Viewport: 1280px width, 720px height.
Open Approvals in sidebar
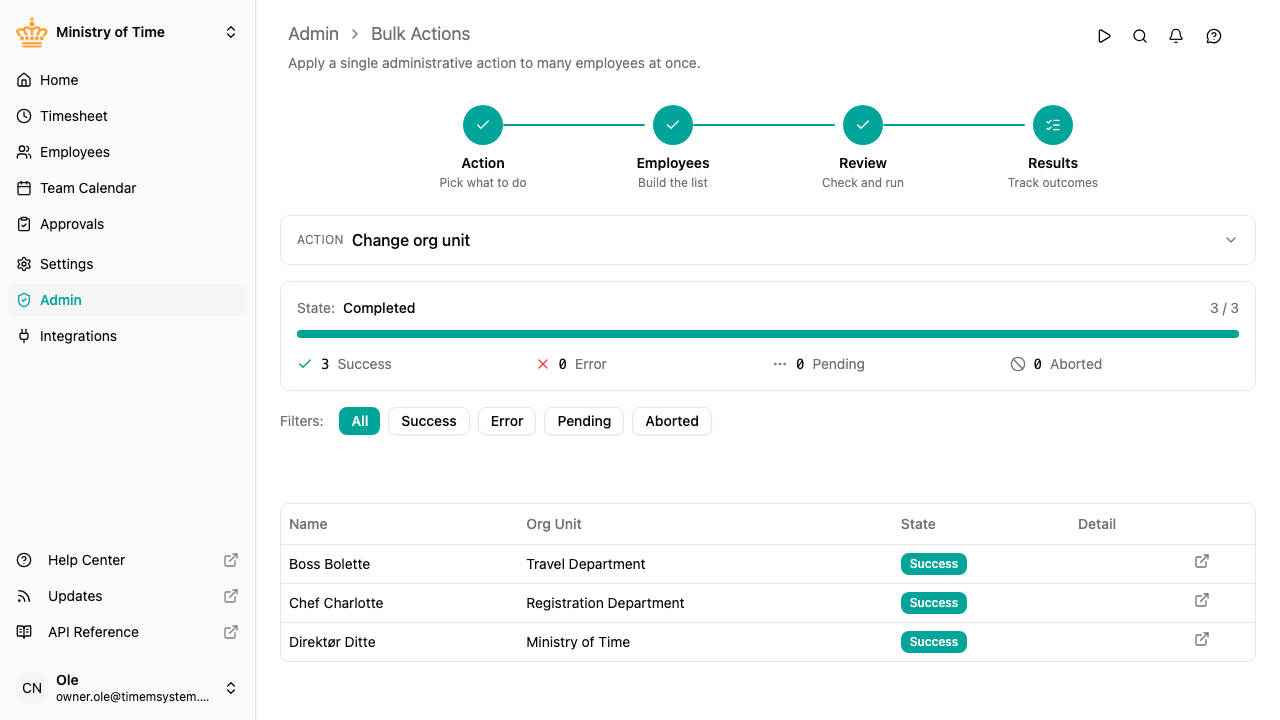click(x=127, y=224)
